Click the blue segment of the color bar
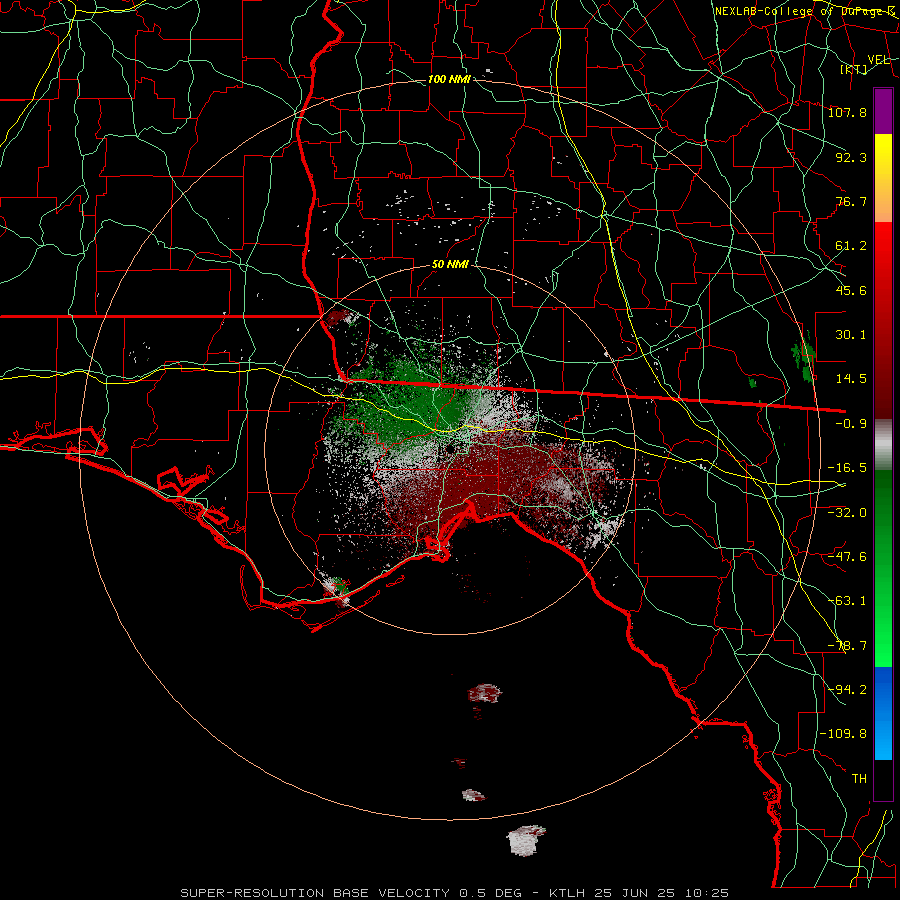The image size is (900, 900). 883,713
